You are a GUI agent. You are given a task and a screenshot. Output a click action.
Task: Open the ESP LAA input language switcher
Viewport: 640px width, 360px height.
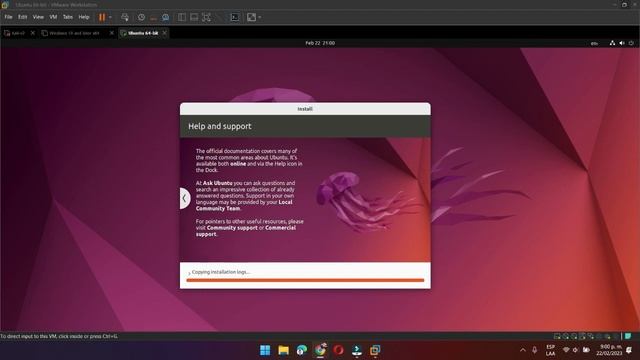(550, 350)
